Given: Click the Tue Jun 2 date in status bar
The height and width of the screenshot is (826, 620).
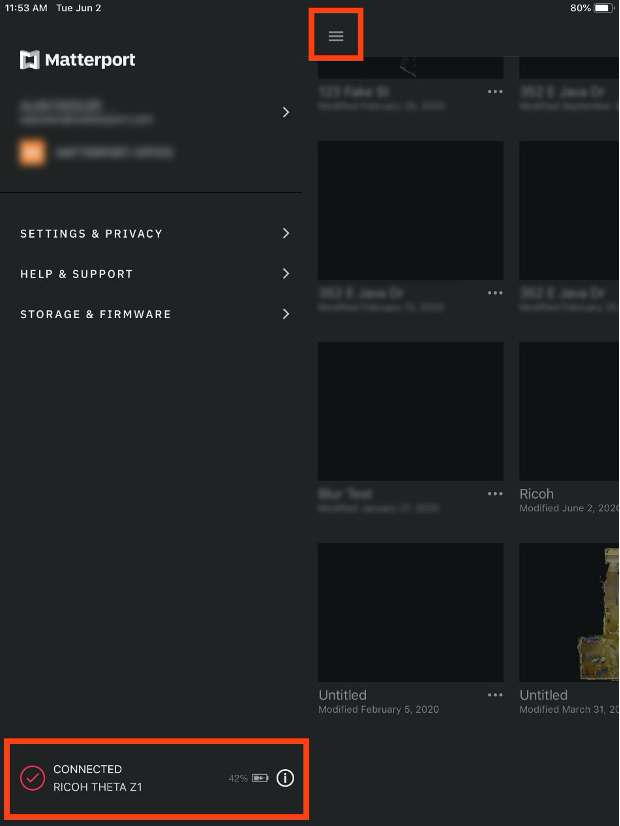Looking at the screenshot, I should click(x=78, y=8).
